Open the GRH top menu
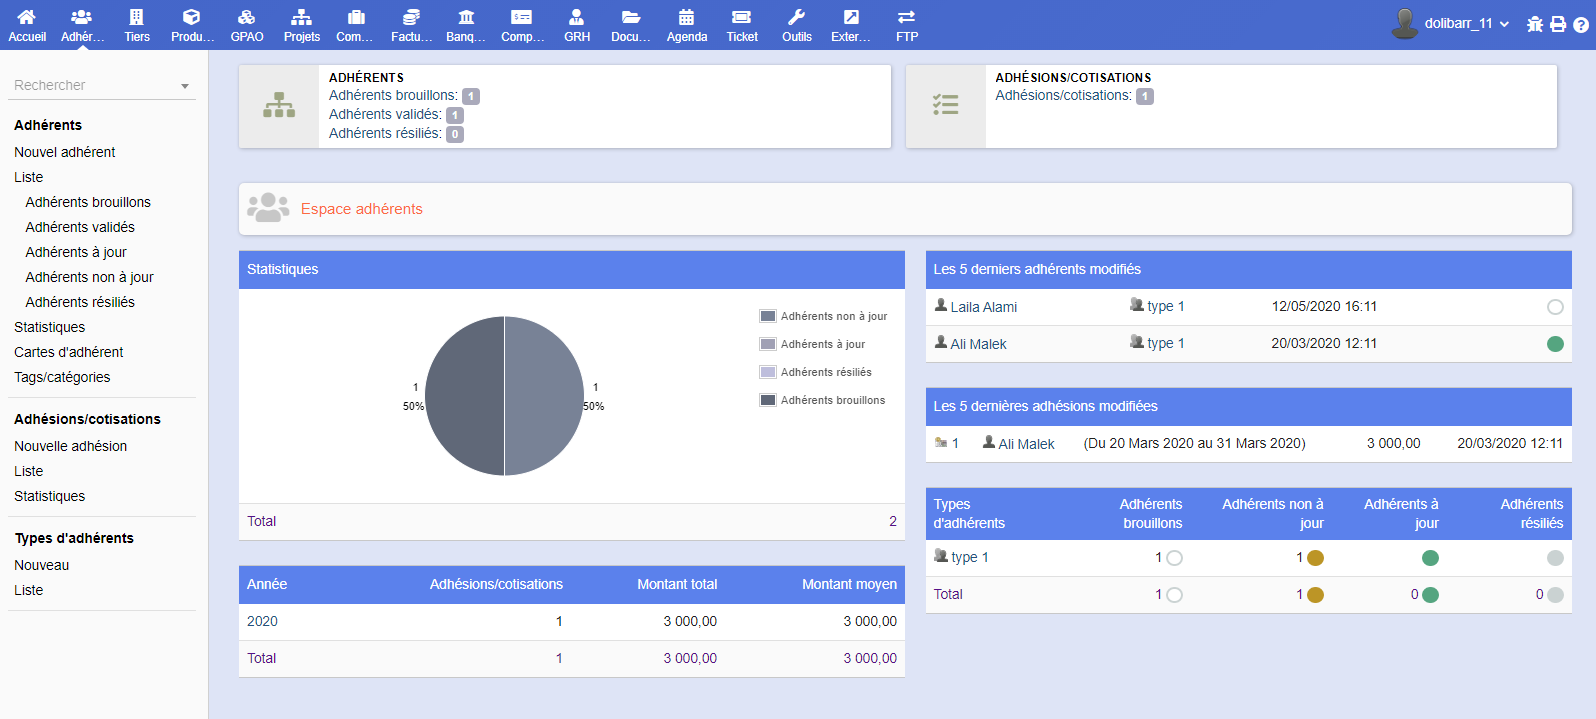This screenshot has height=719, width=1596. (x=576, y=25)
